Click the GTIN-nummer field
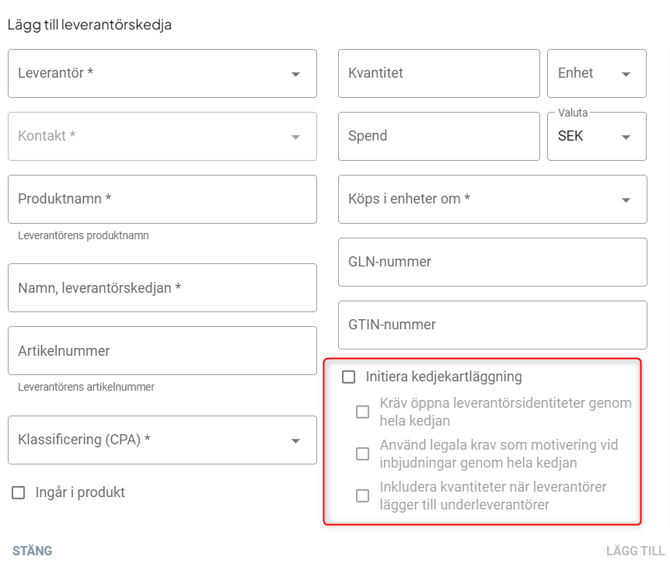 click(x=492, y=325)
